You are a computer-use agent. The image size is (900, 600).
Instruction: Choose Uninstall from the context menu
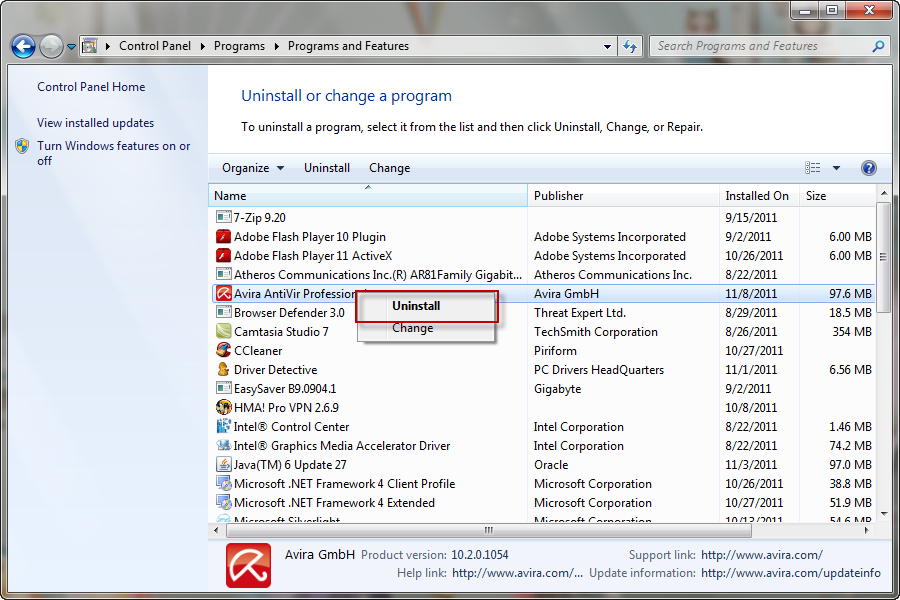click(x=426, y=306)
